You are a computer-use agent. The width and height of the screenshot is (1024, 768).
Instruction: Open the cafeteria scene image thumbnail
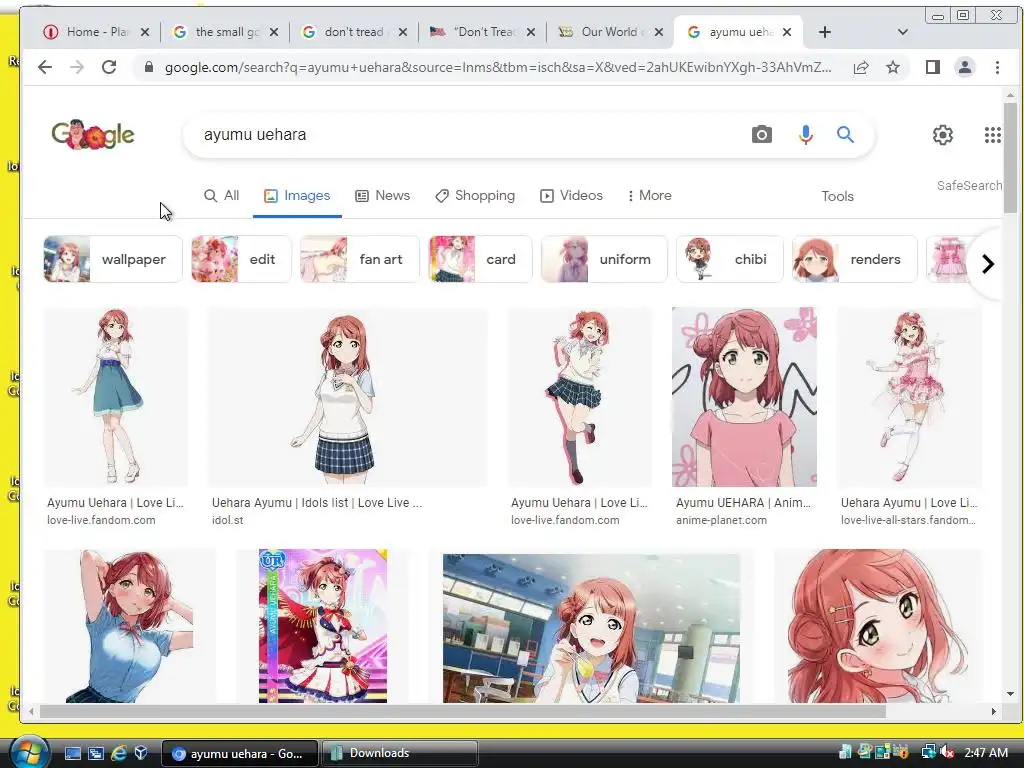pos(591,628)
